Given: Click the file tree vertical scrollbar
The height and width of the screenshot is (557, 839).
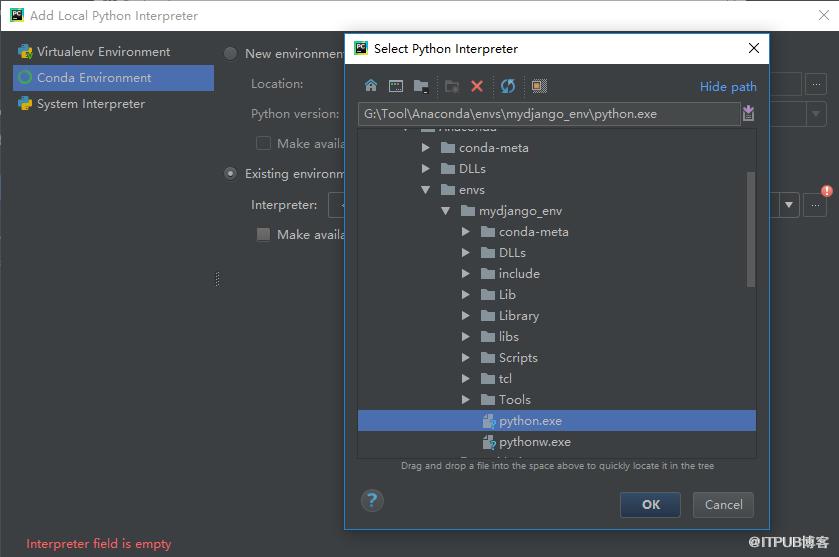Looking at the screenshot, I should (751, 229).
